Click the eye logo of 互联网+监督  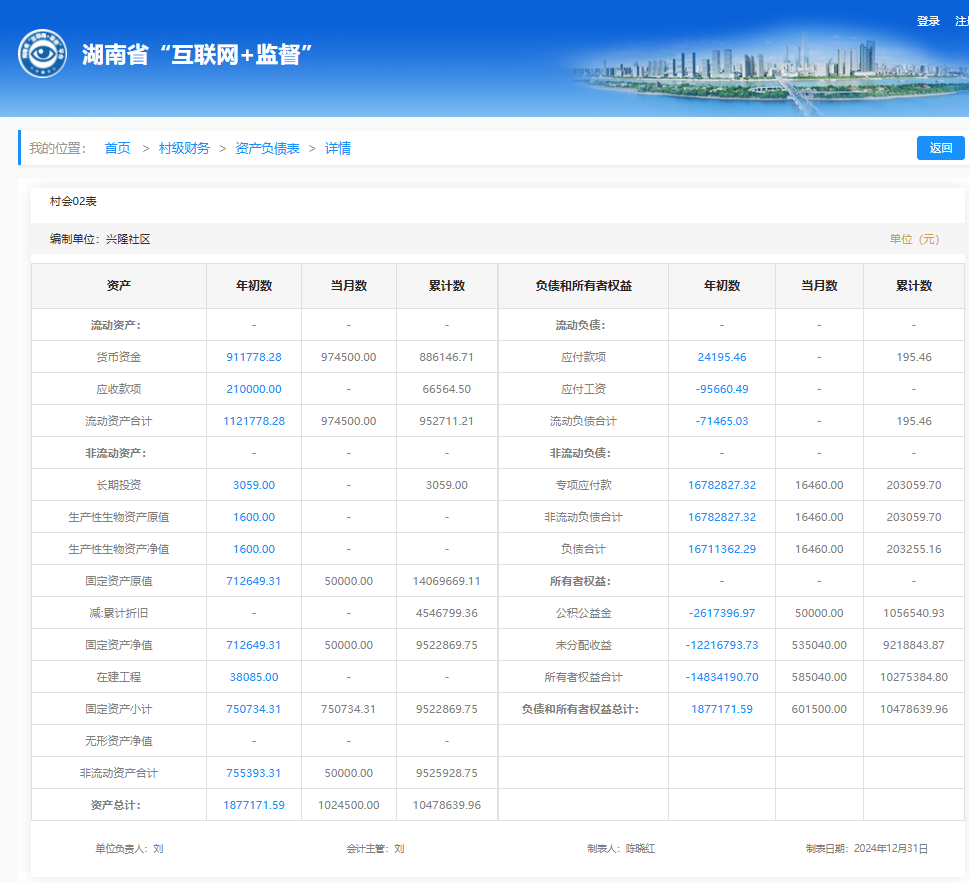(42, 54)
